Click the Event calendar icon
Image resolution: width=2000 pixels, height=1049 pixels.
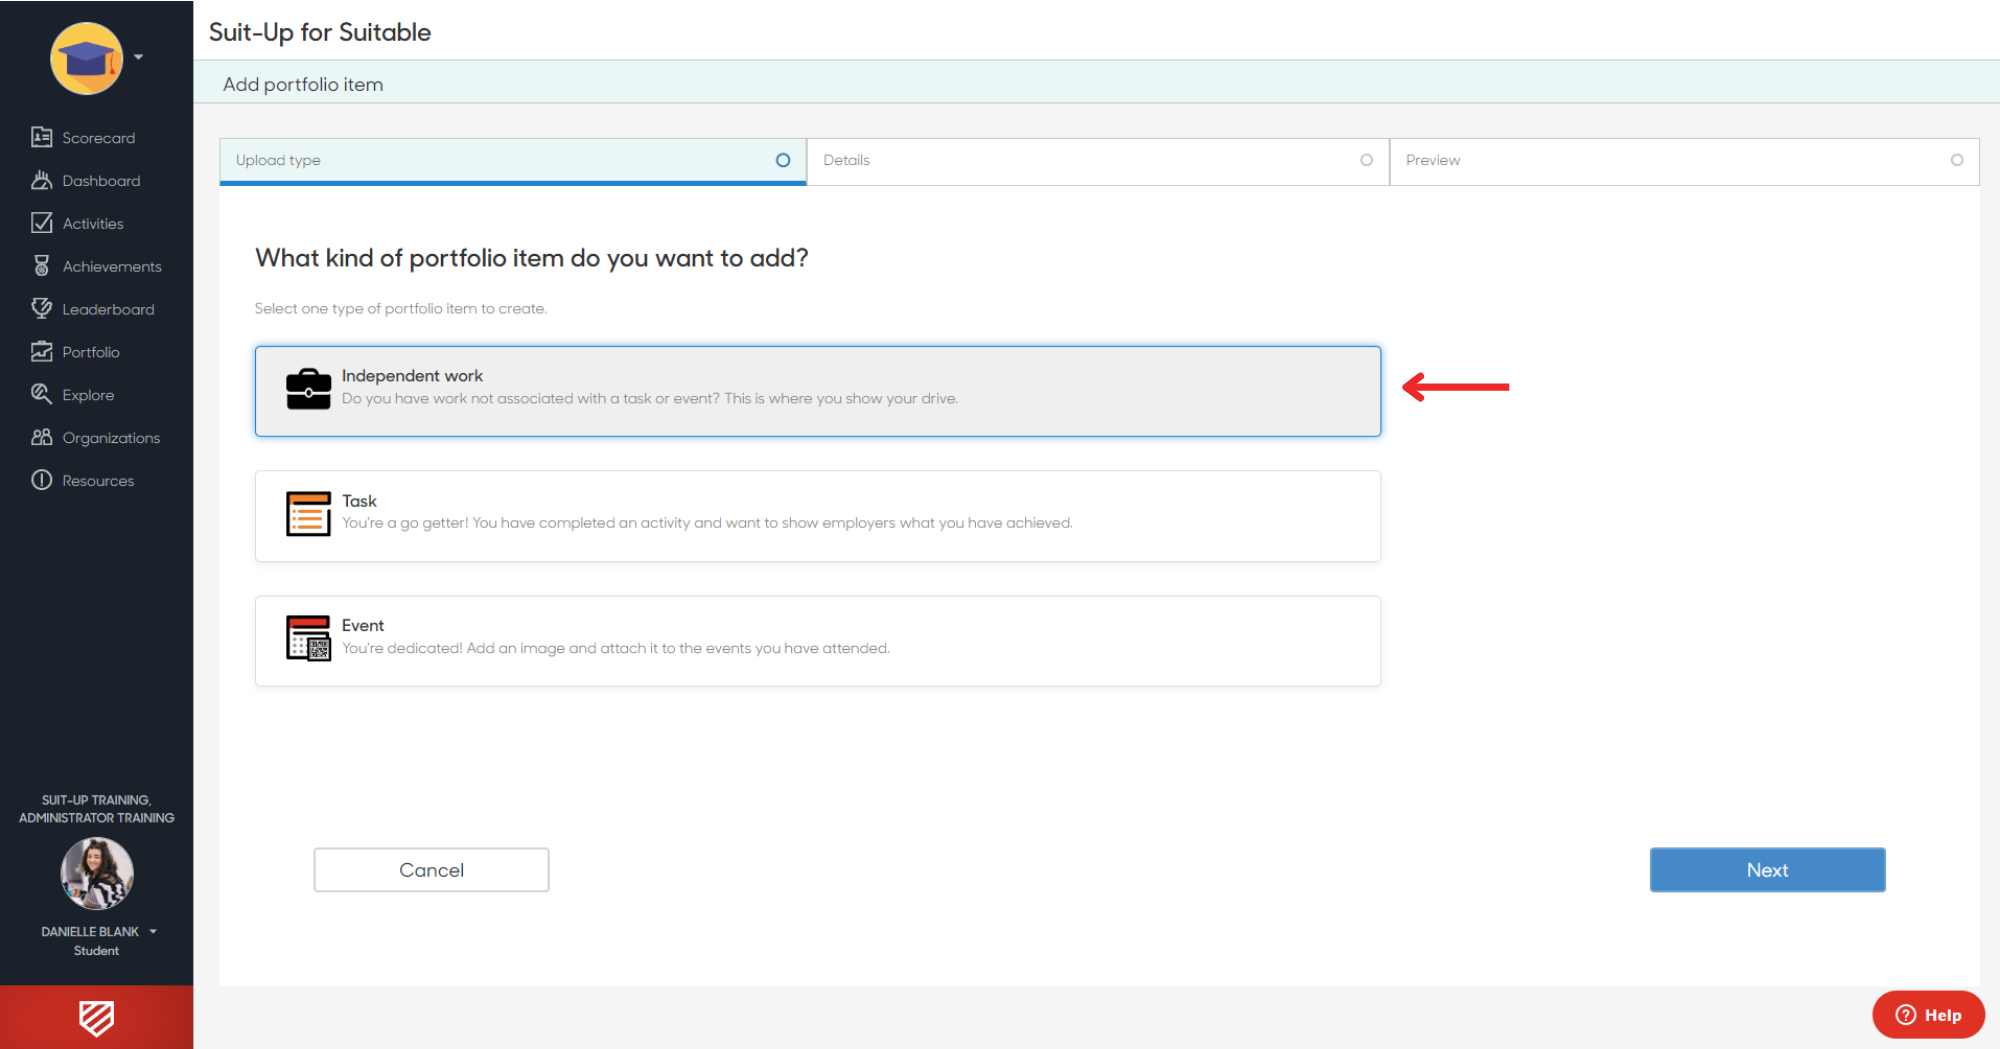coord(308,638)
